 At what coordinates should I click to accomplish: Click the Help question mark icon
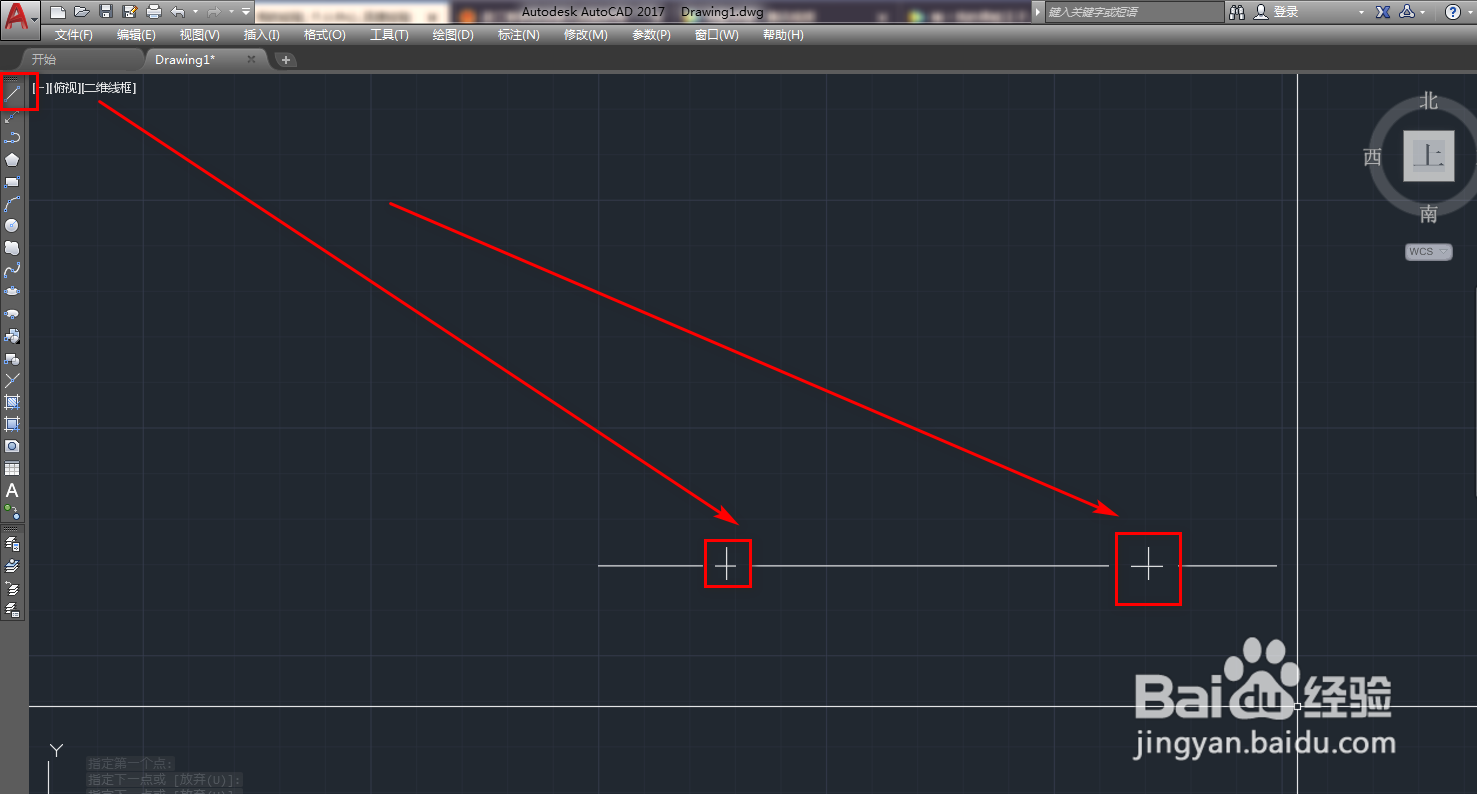pos(1453,12)
